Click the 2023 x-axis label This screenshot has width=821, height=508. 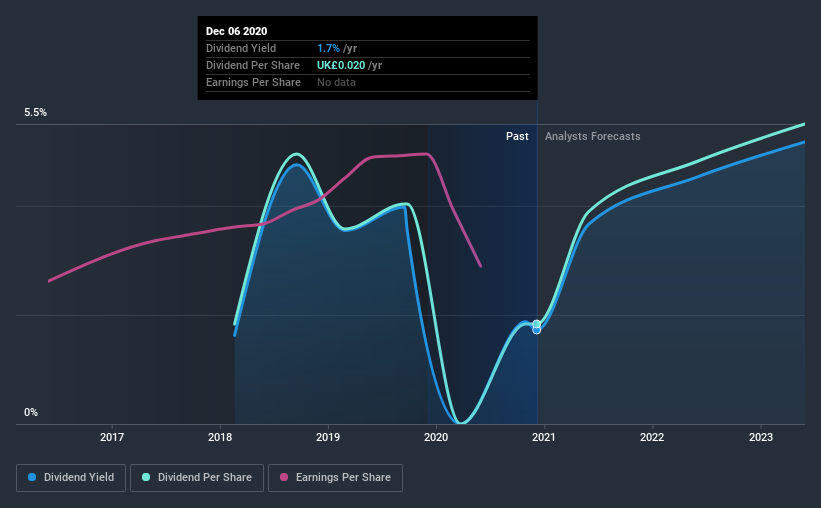point(761,437)
